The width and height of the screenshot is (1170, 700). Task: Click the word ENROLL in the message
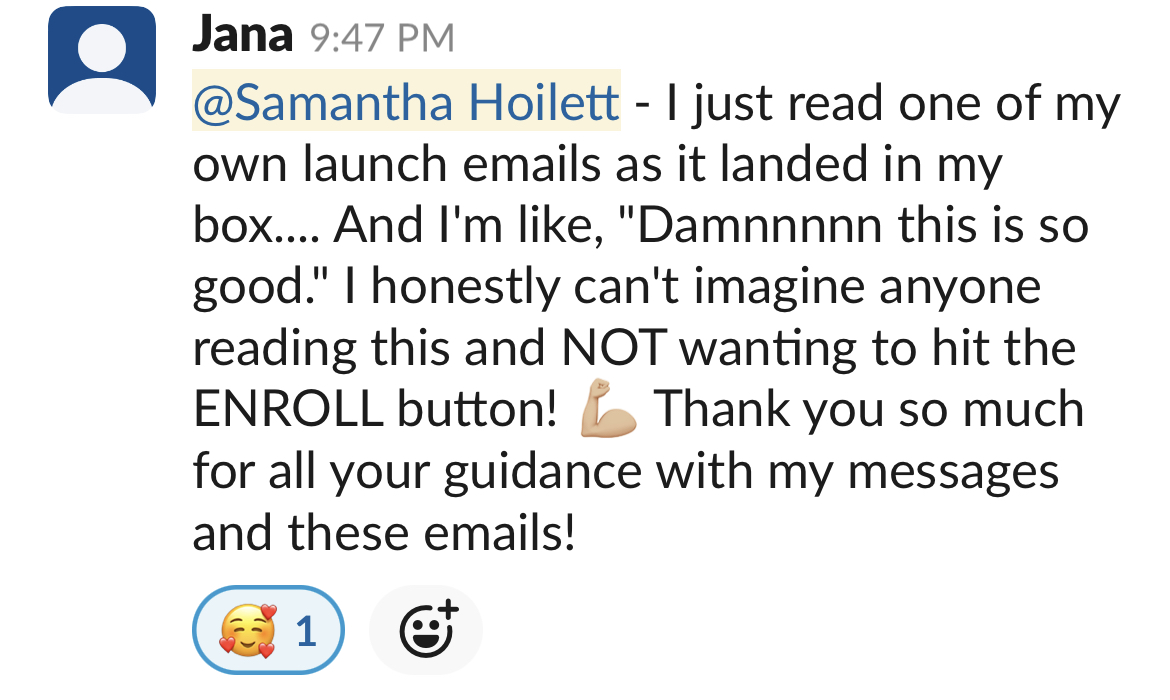point(288,409)
